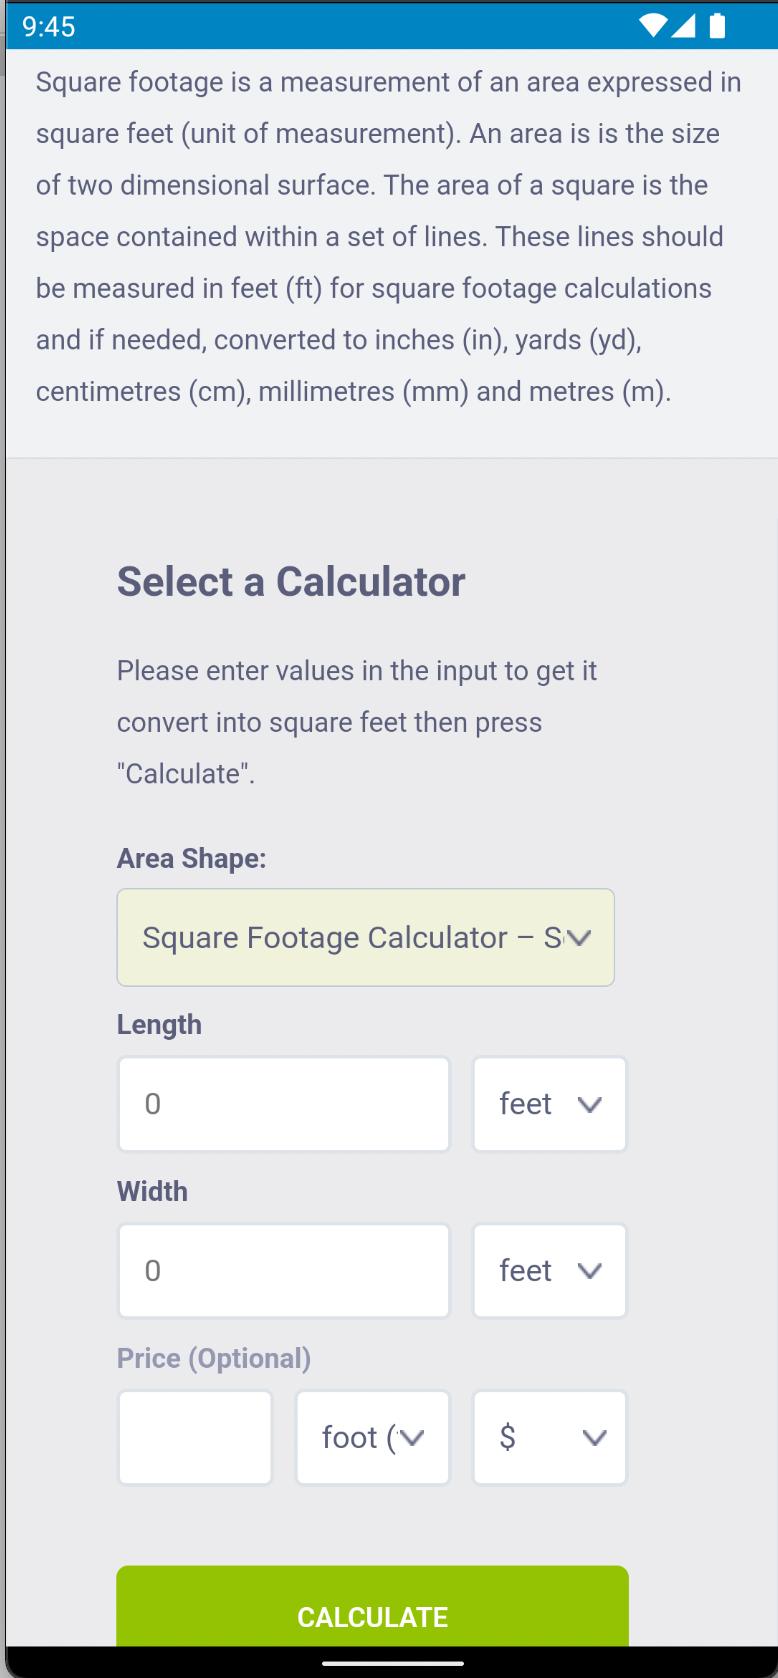This screenshot has height=1678, width=778.
Task: Tap the battery icon in status bar
Action: [x=716, y=26]
